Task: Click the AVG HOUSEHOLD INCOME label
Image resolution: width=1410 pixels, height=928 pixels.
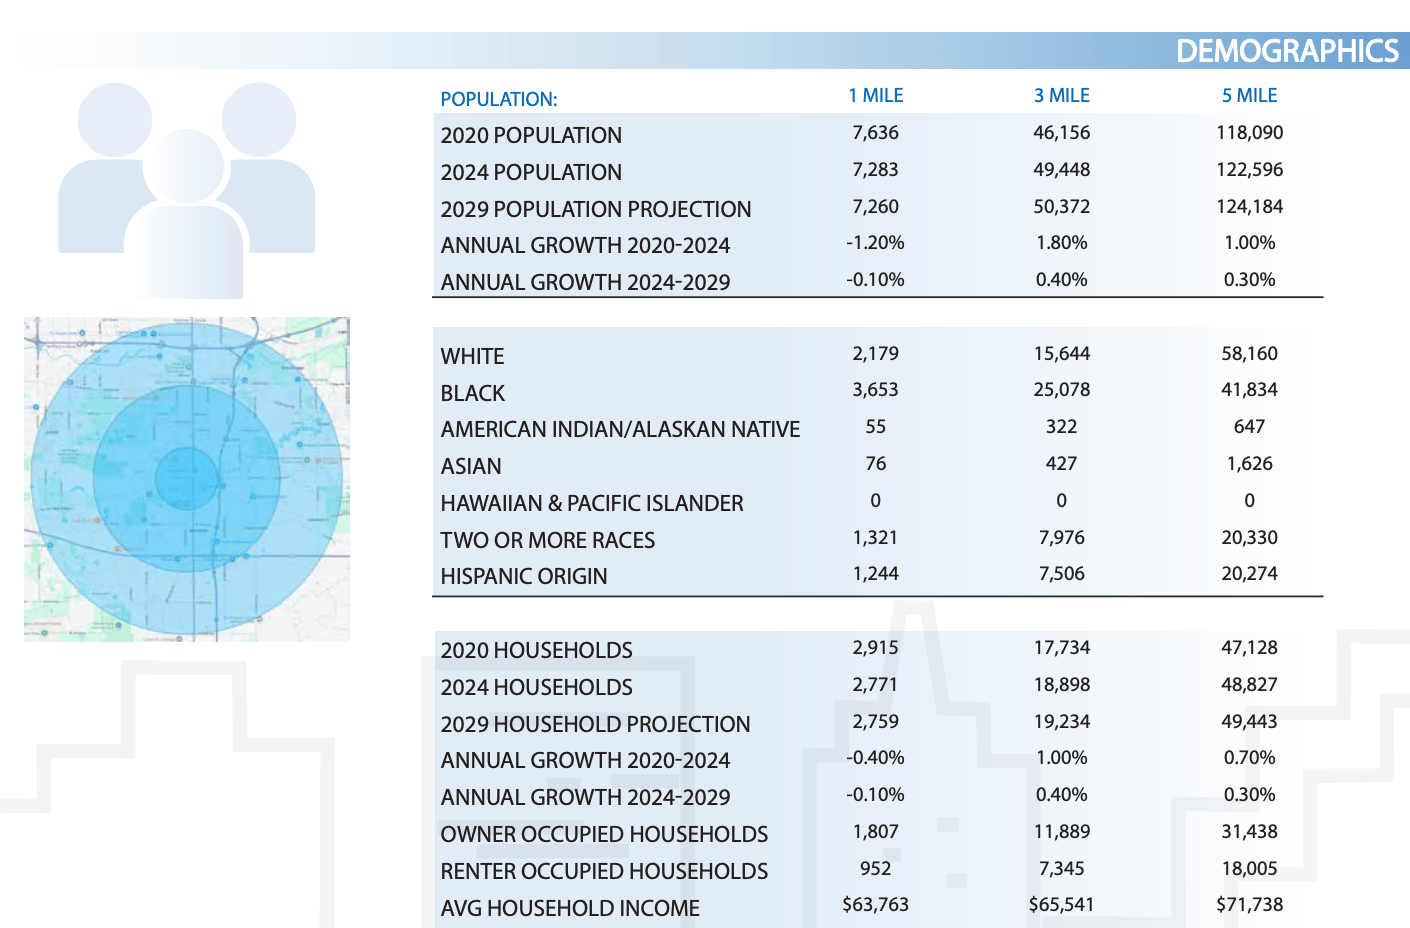Action: [x=570, y=908]
